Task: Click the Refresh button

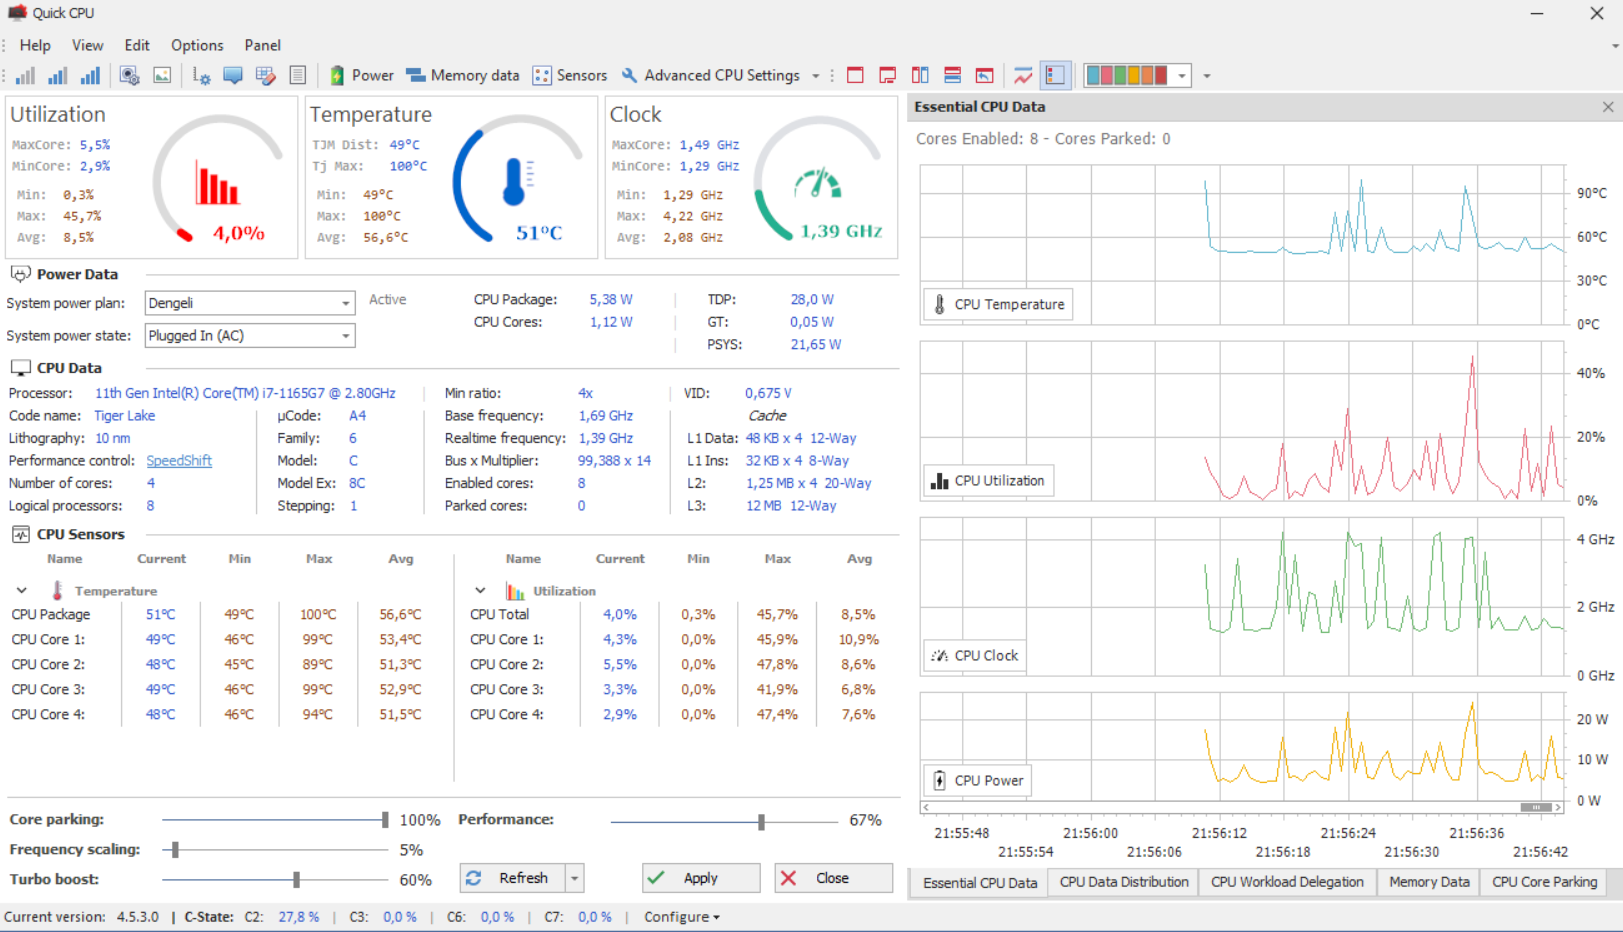Action: (x=513, y=878)
